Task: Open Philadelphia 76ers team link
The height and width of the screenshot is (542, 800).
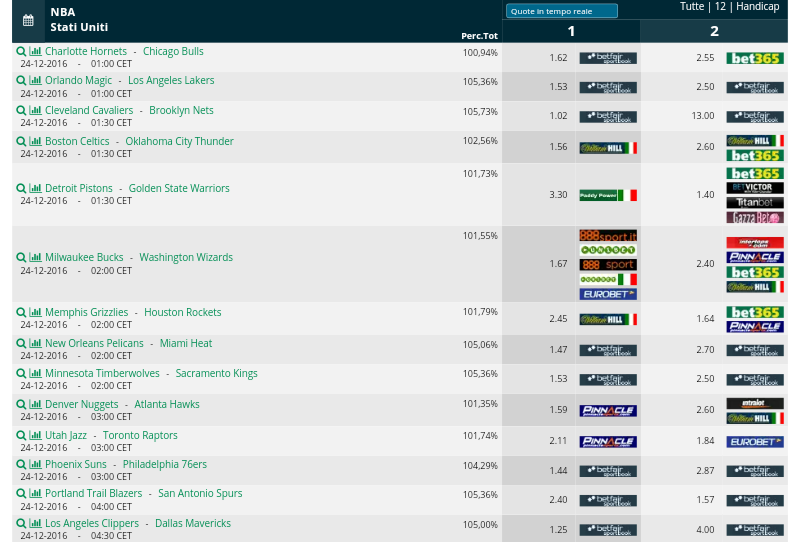Action: (x=165, y=464)
